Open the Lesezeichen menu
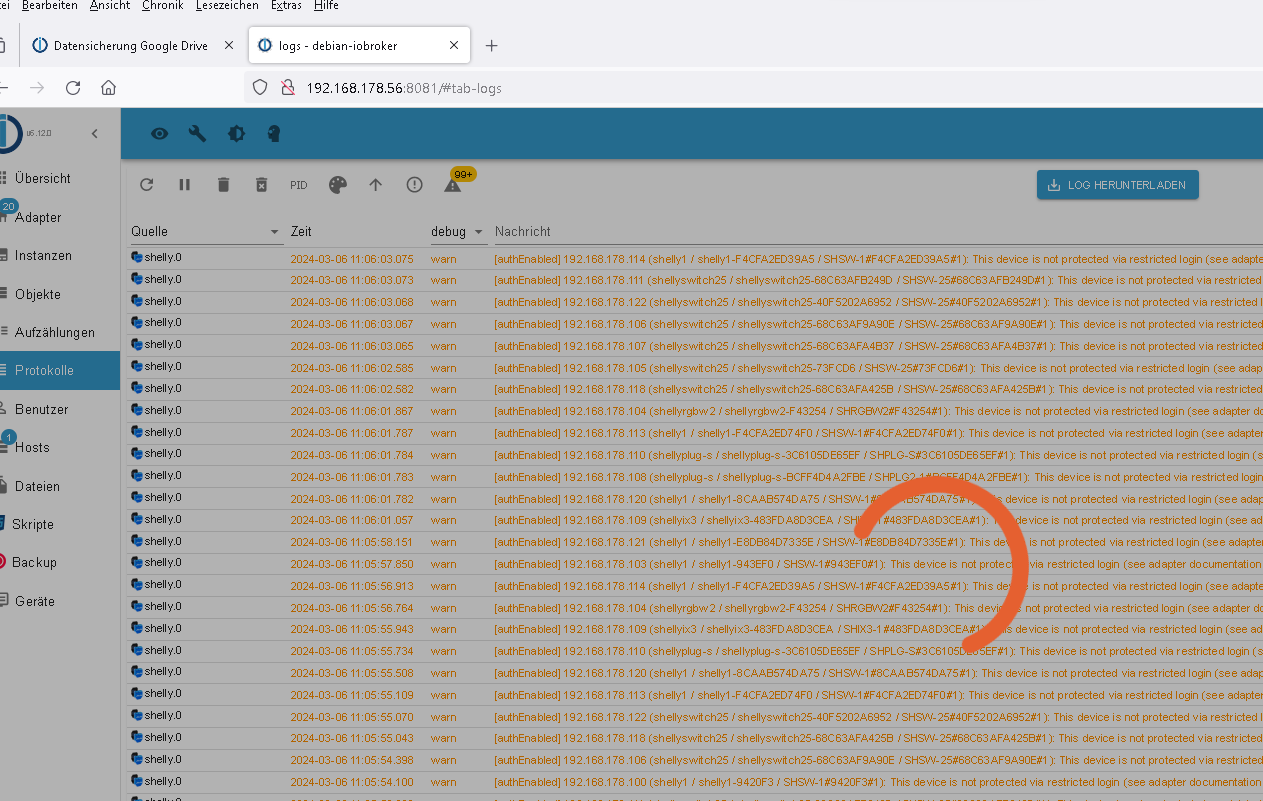This screenshot has width=1263, height=801. [x=228, y=6]
